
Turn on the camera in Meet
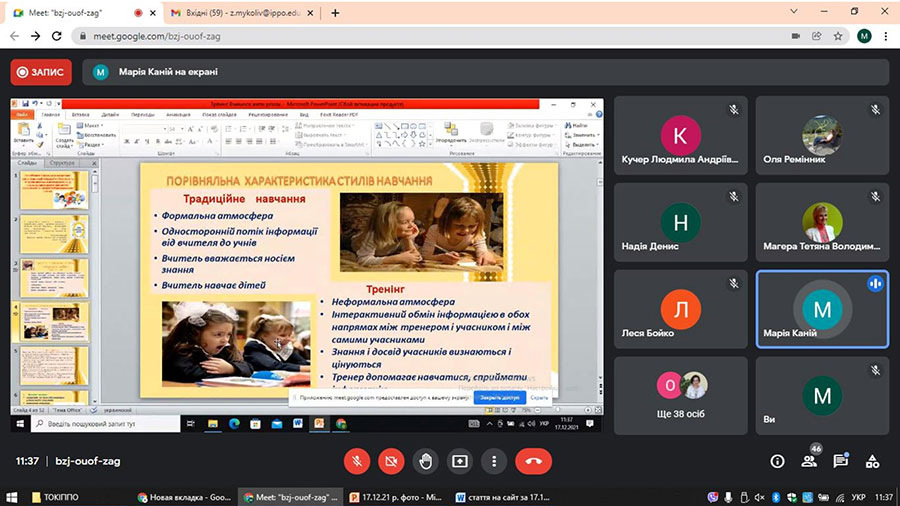click(x=391, y=461)
